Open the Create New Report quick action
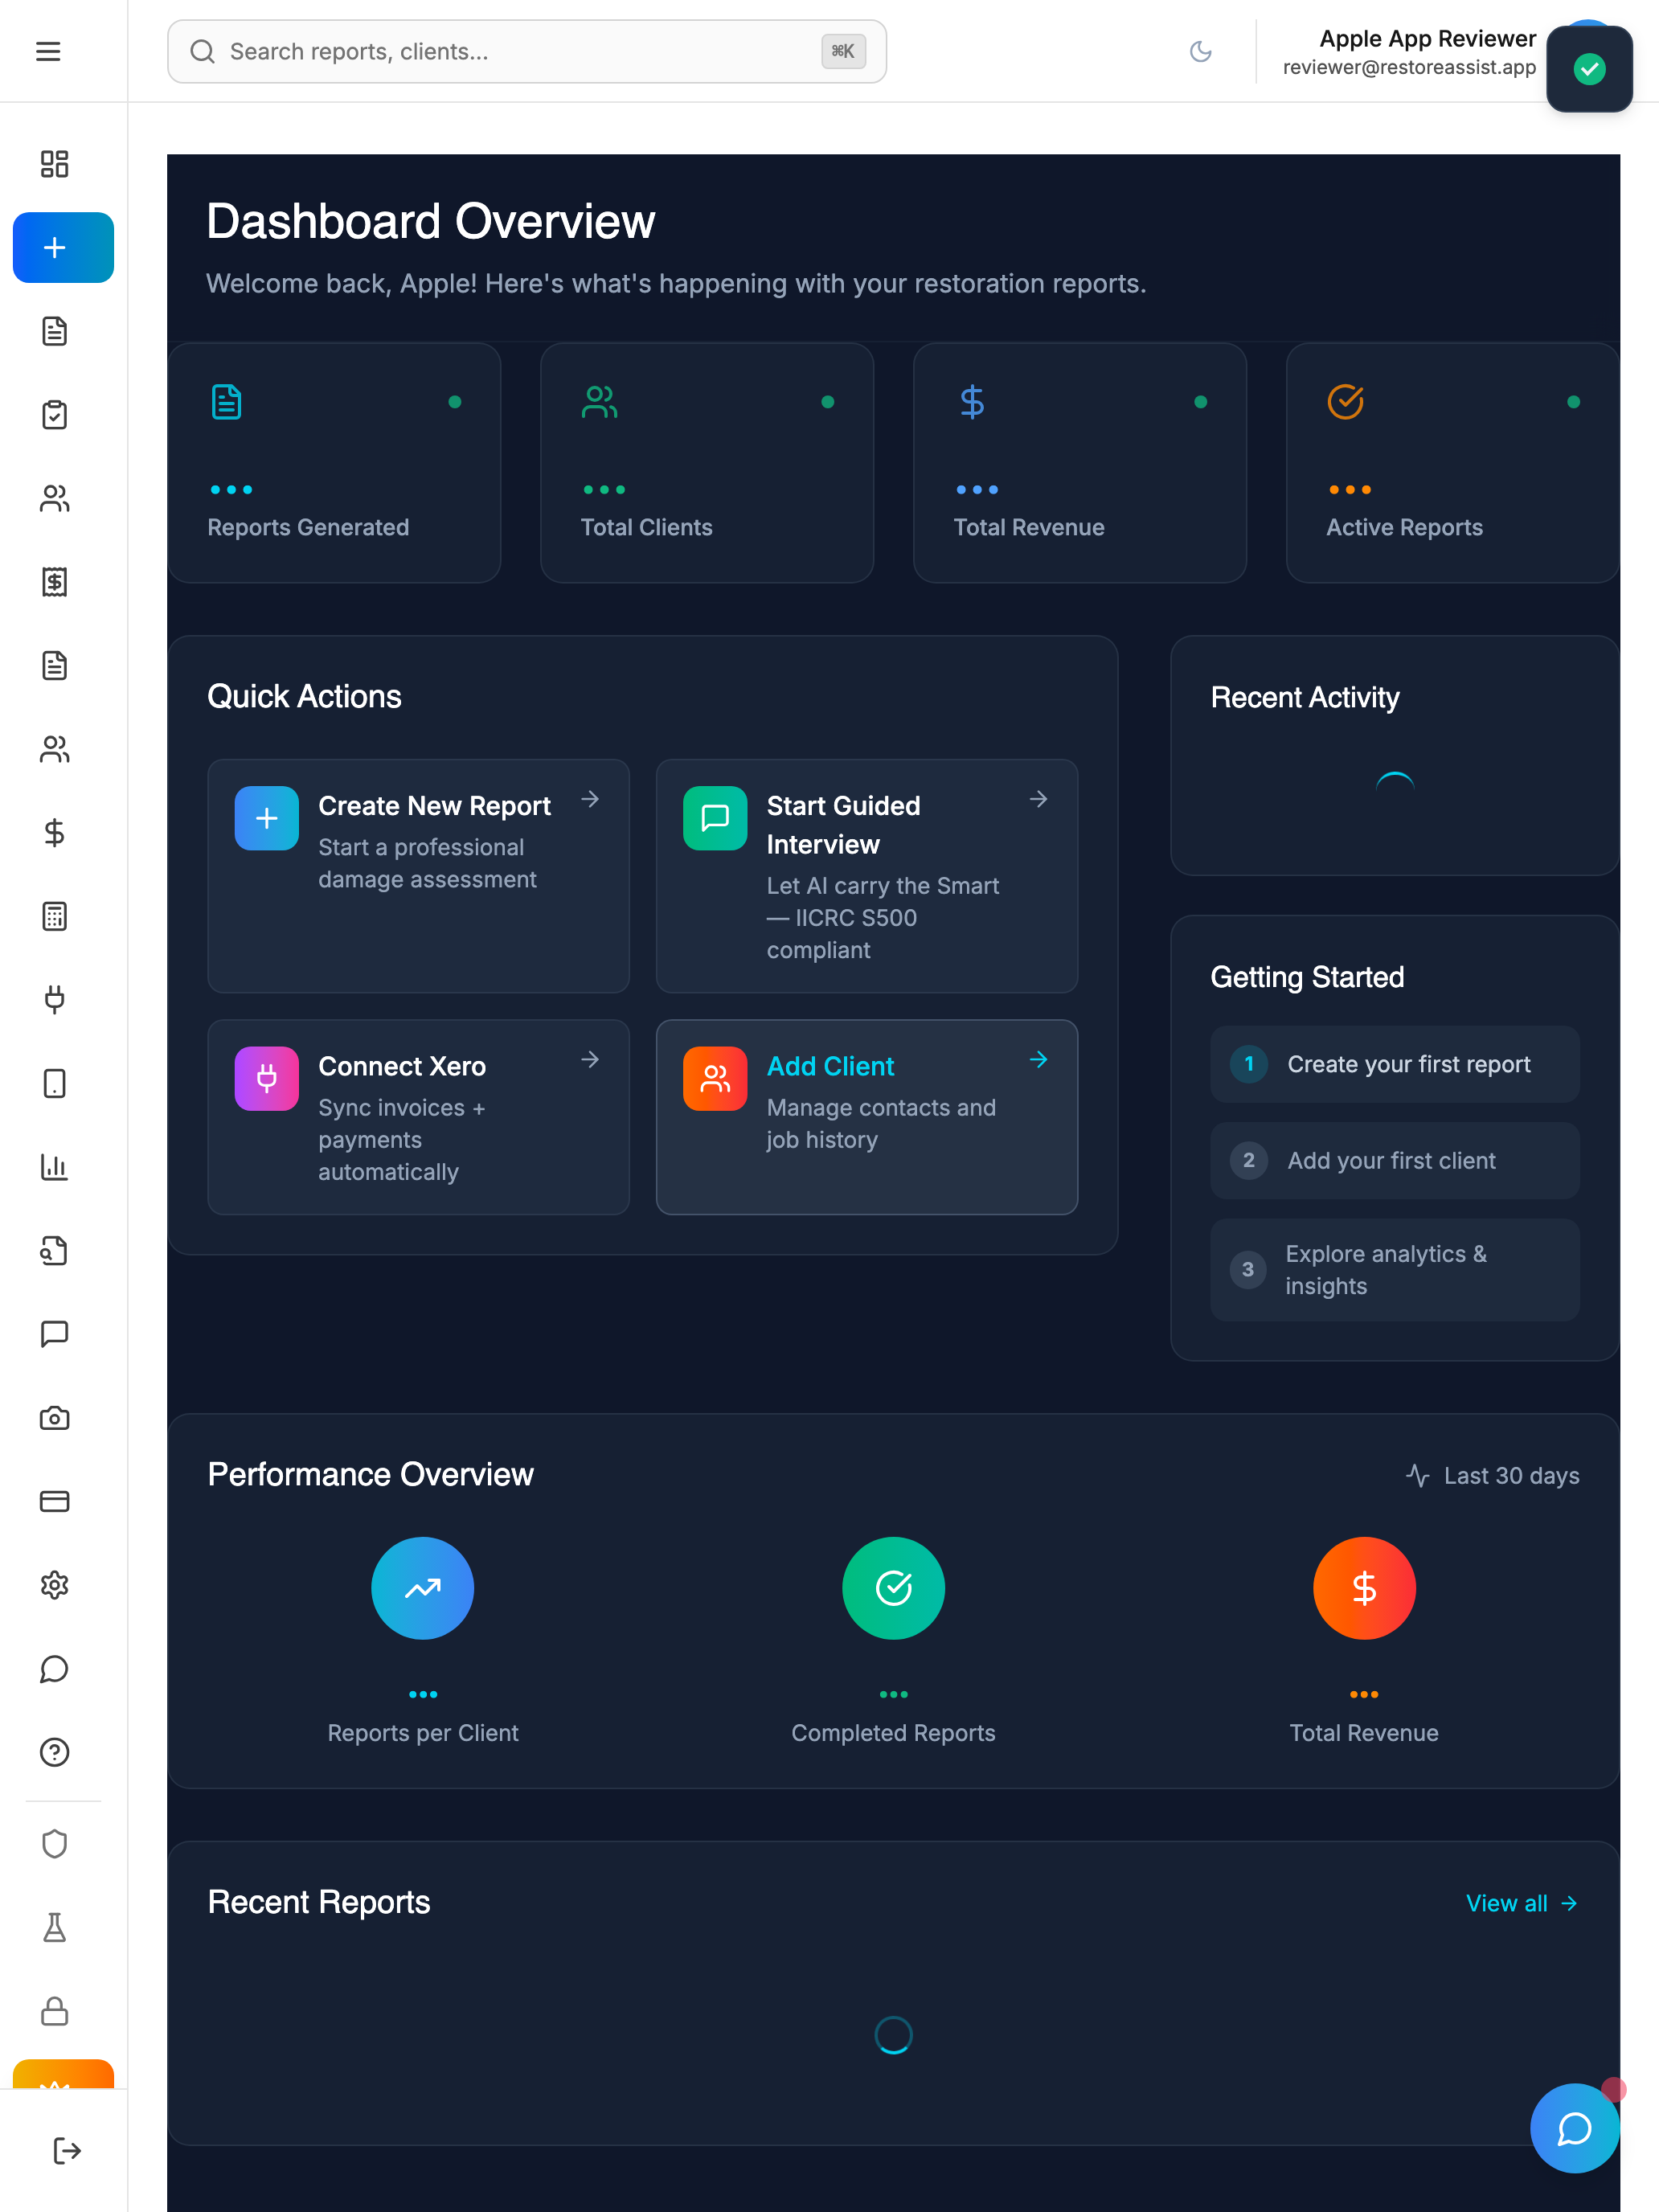Image resolution: width=1659 pixels, height=2212 pixels. (418, 875)
